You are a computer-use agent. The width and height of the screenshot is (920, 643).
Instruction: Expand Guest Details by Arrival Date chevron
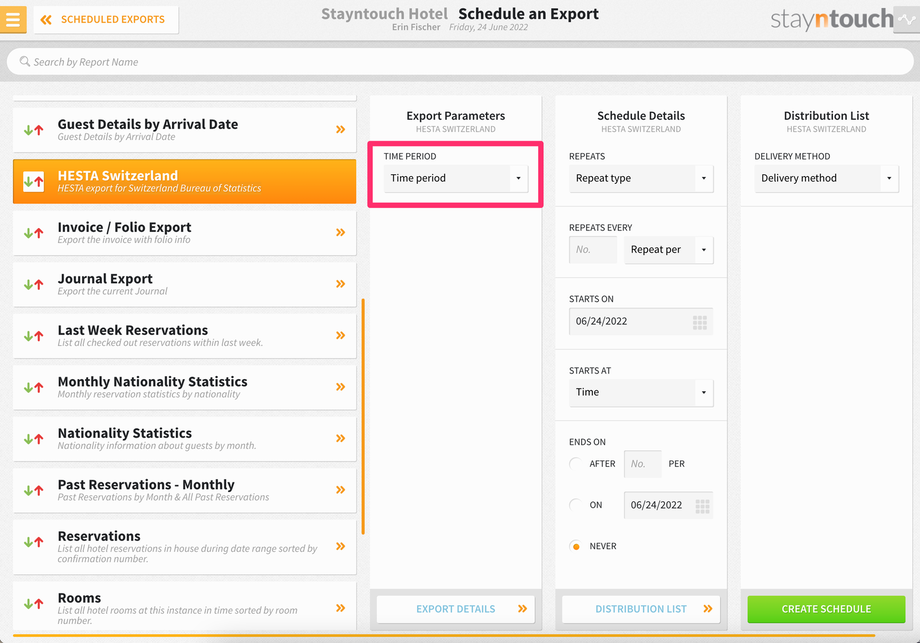tap(340, 129)
